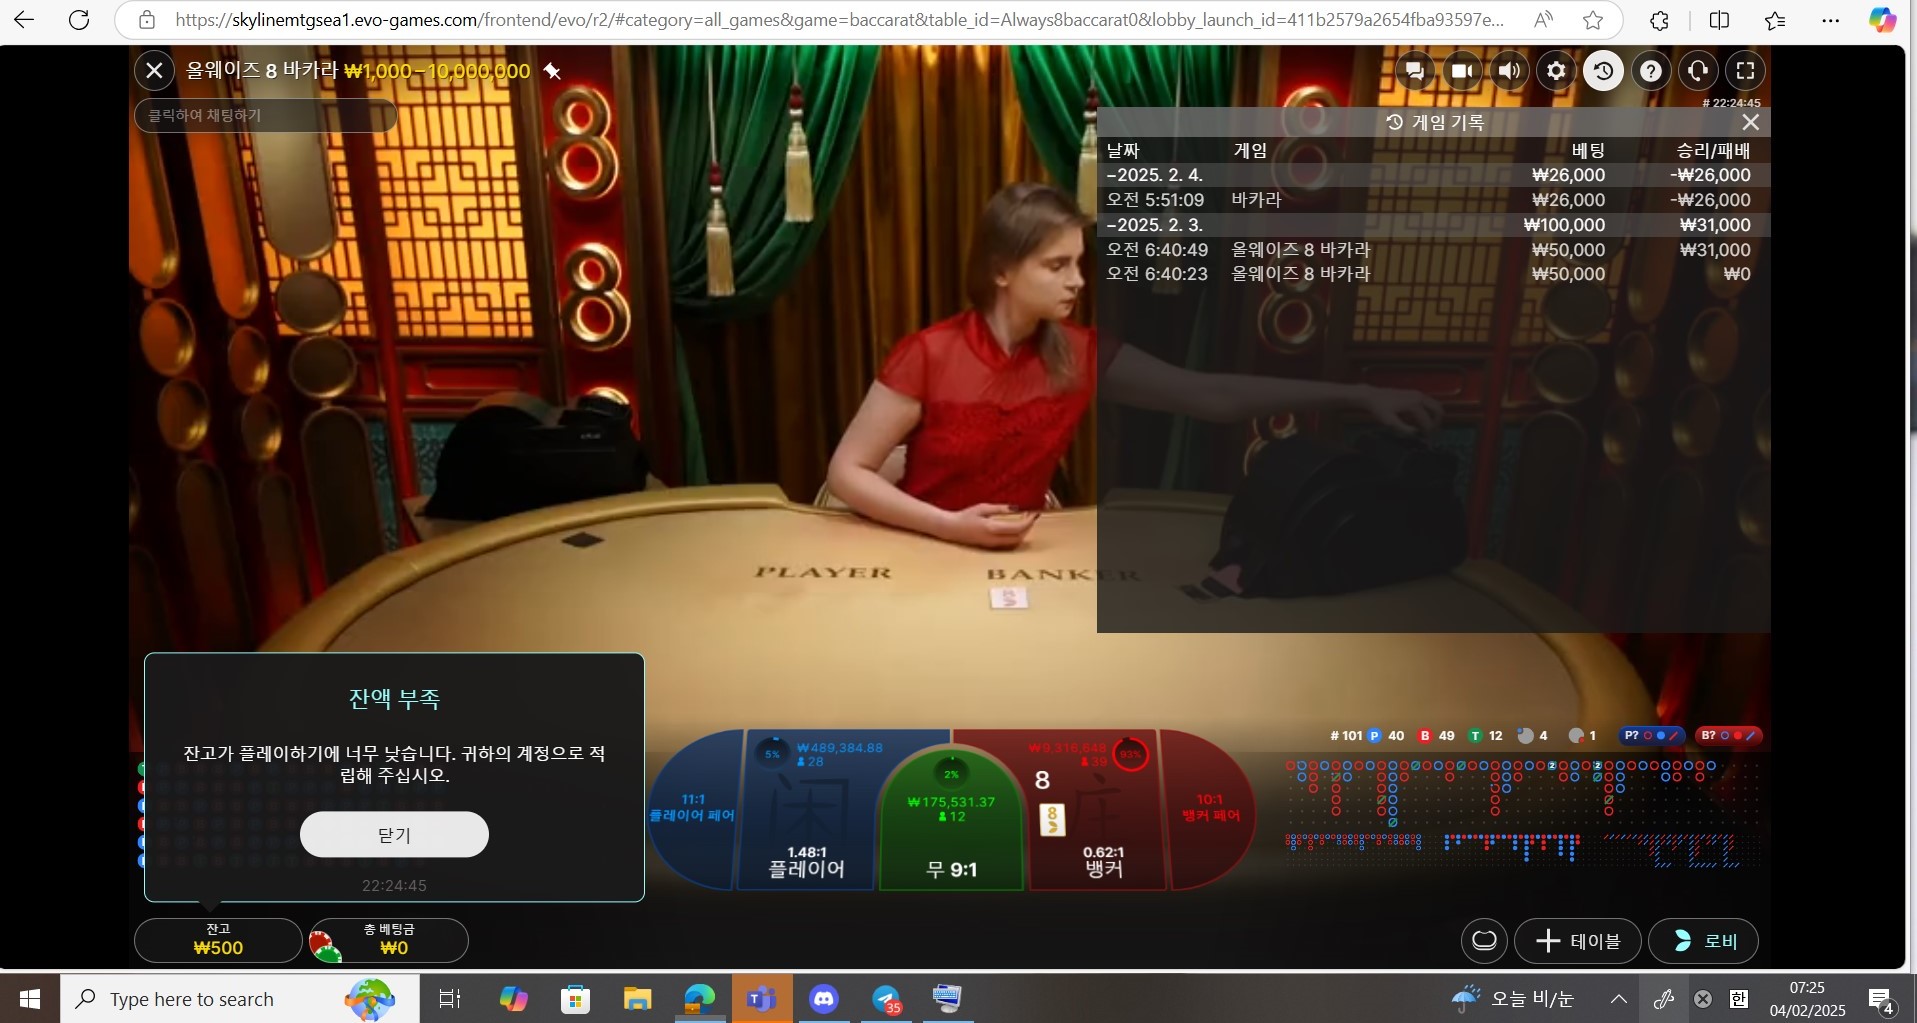Collapse the 2025. 2. 3. date group
This screenshot has height=1023, width=1917.
[x=1154, y=225]
